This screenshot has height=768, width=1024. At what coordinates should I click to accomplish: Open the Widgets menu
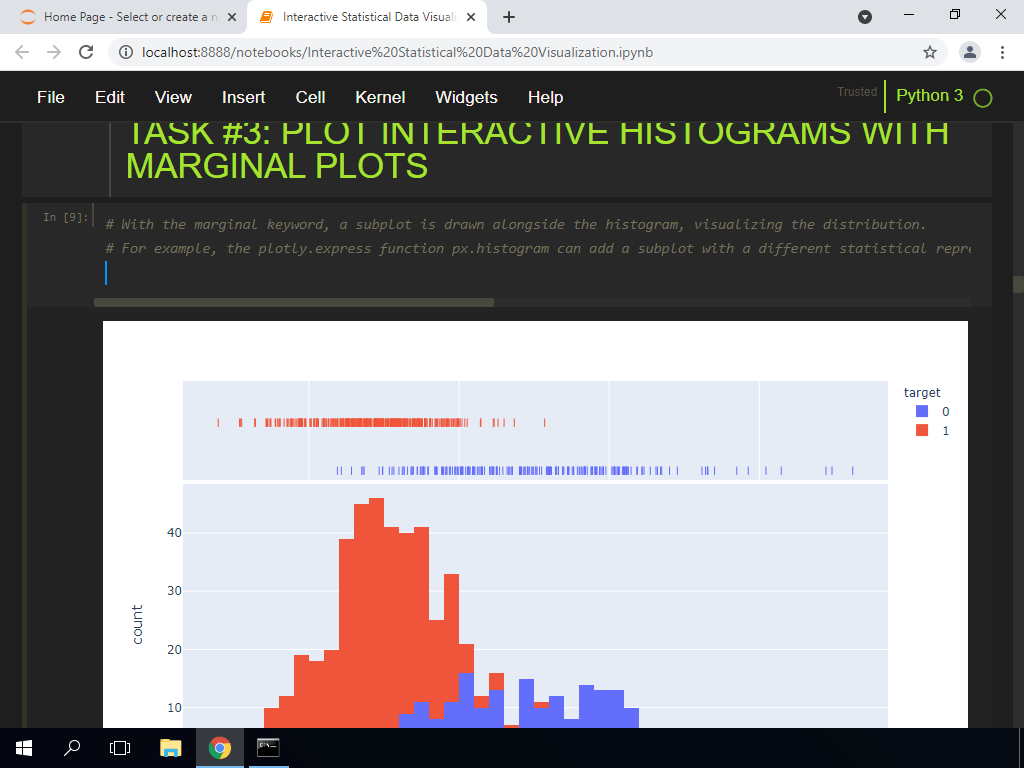[466, 97]
